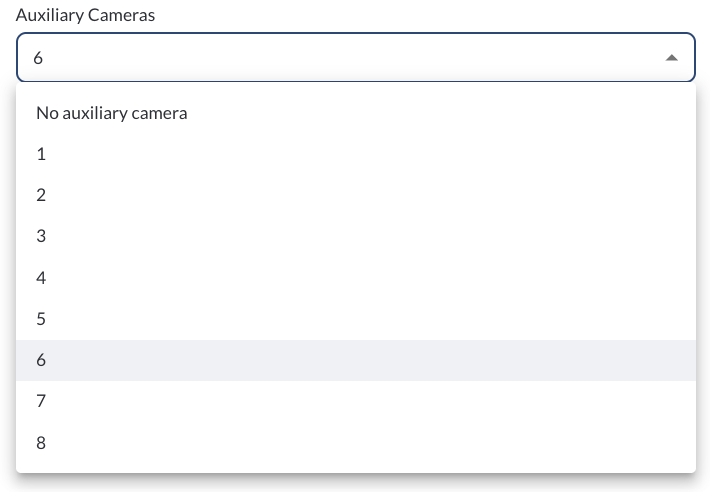Viewport: 710px width, 492px height.
Task: Click the Auxiliary Cameras field label
Action: [x=85, y=15]
